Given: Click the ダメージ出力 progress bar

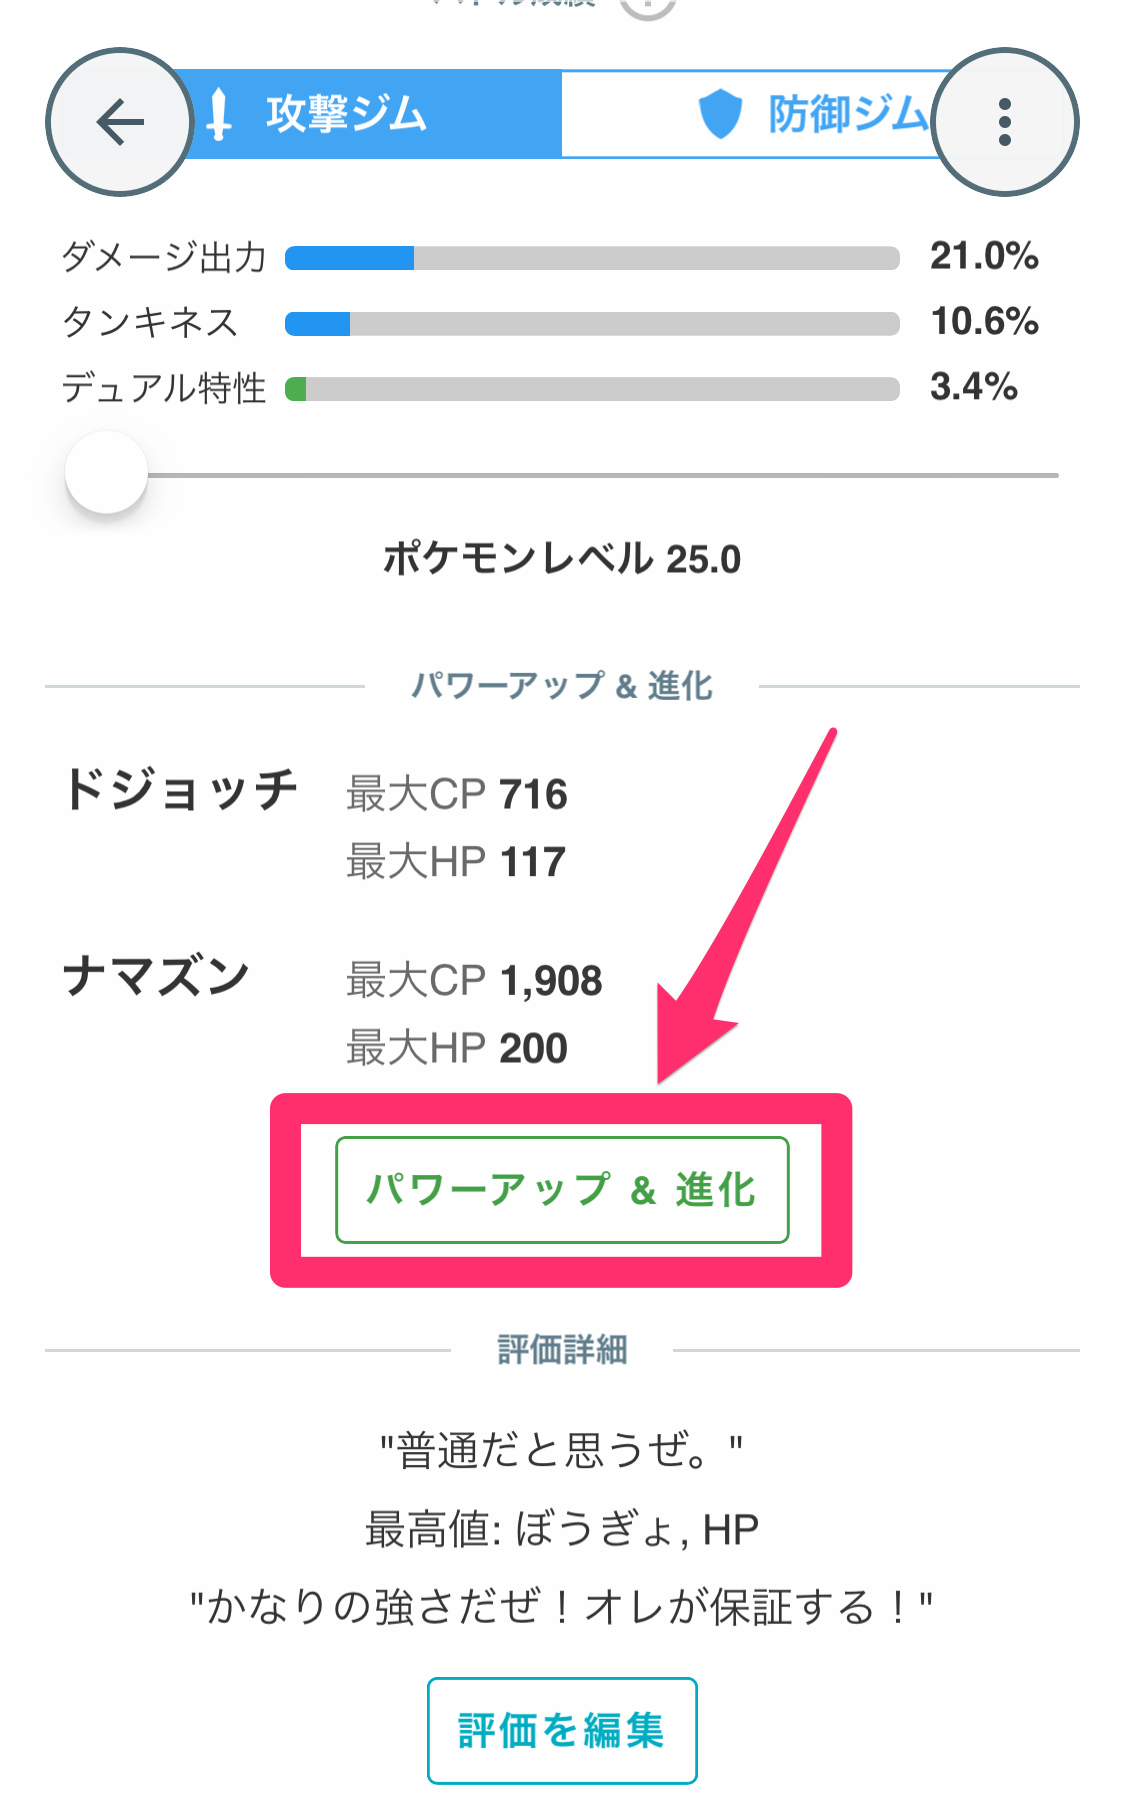Looking at the screenshot, I should [x=592, y=257].
